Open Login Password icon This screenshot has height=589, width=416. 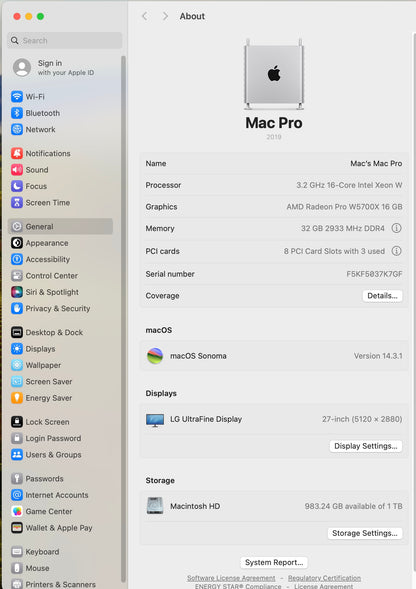click(17, 438)
